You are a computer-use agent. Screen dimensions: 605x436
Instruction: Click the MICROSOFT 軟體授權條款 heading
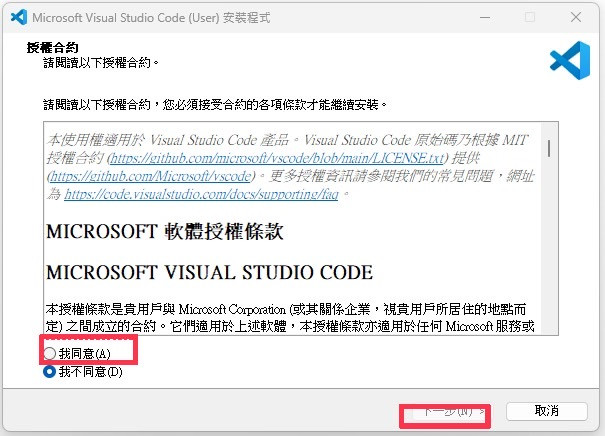(165, 232)
